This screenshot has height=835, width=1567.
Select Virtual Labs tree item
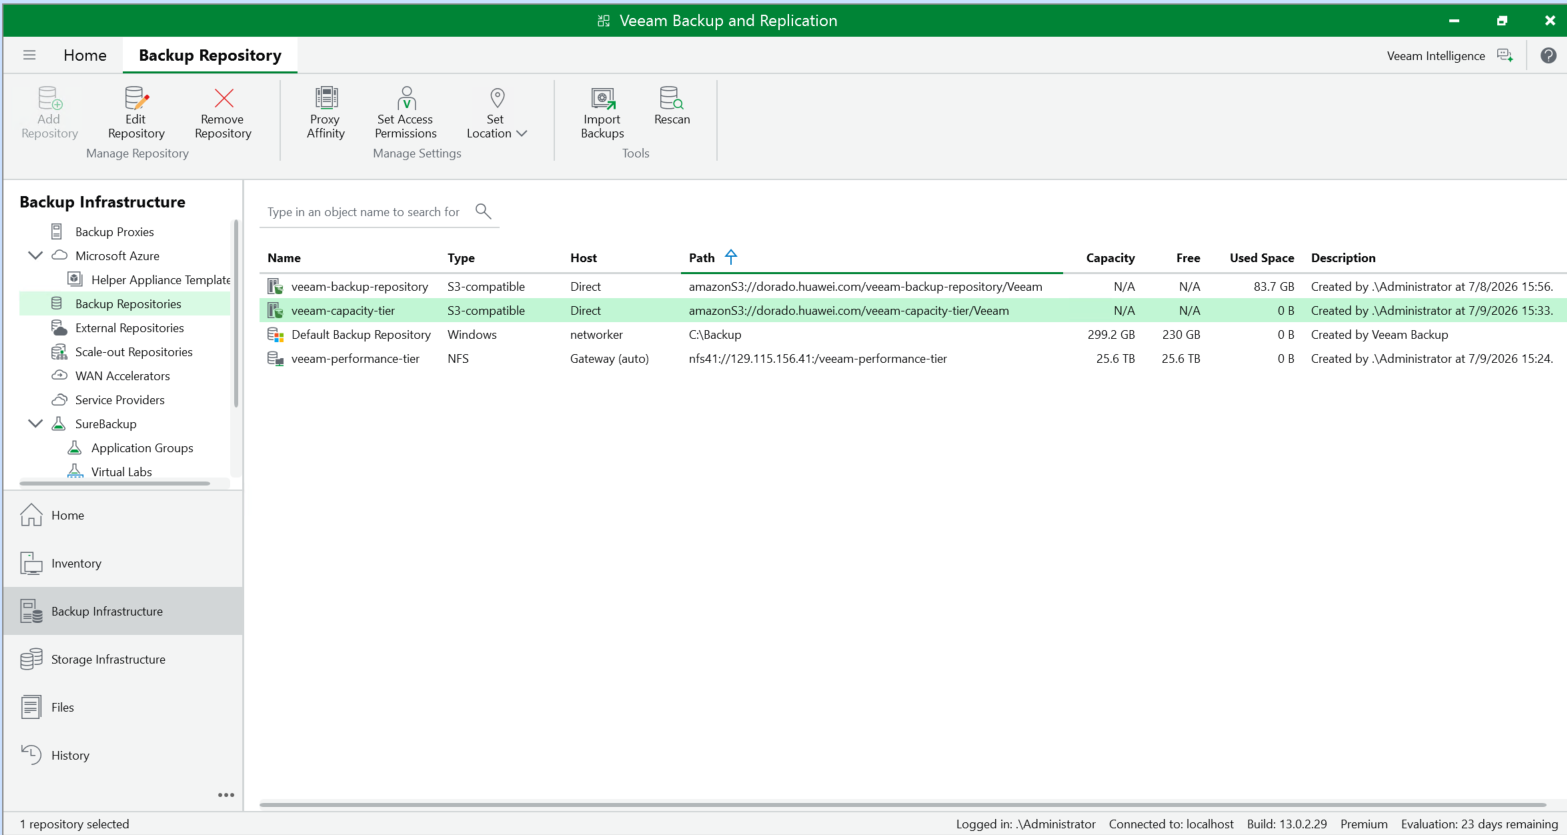[122, 472]
